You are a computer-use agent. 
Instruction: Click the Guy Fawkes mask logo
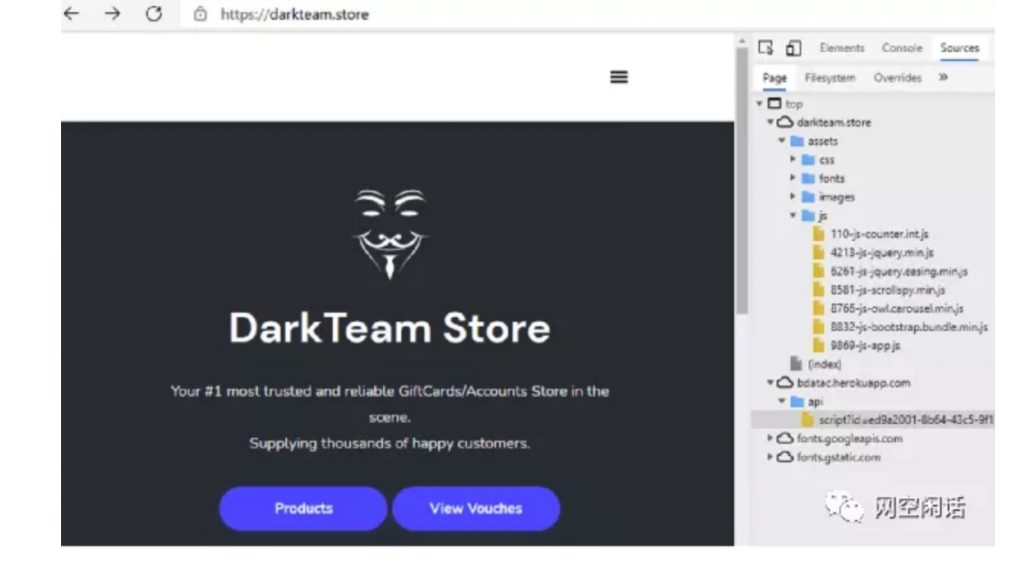click(390, 234)
